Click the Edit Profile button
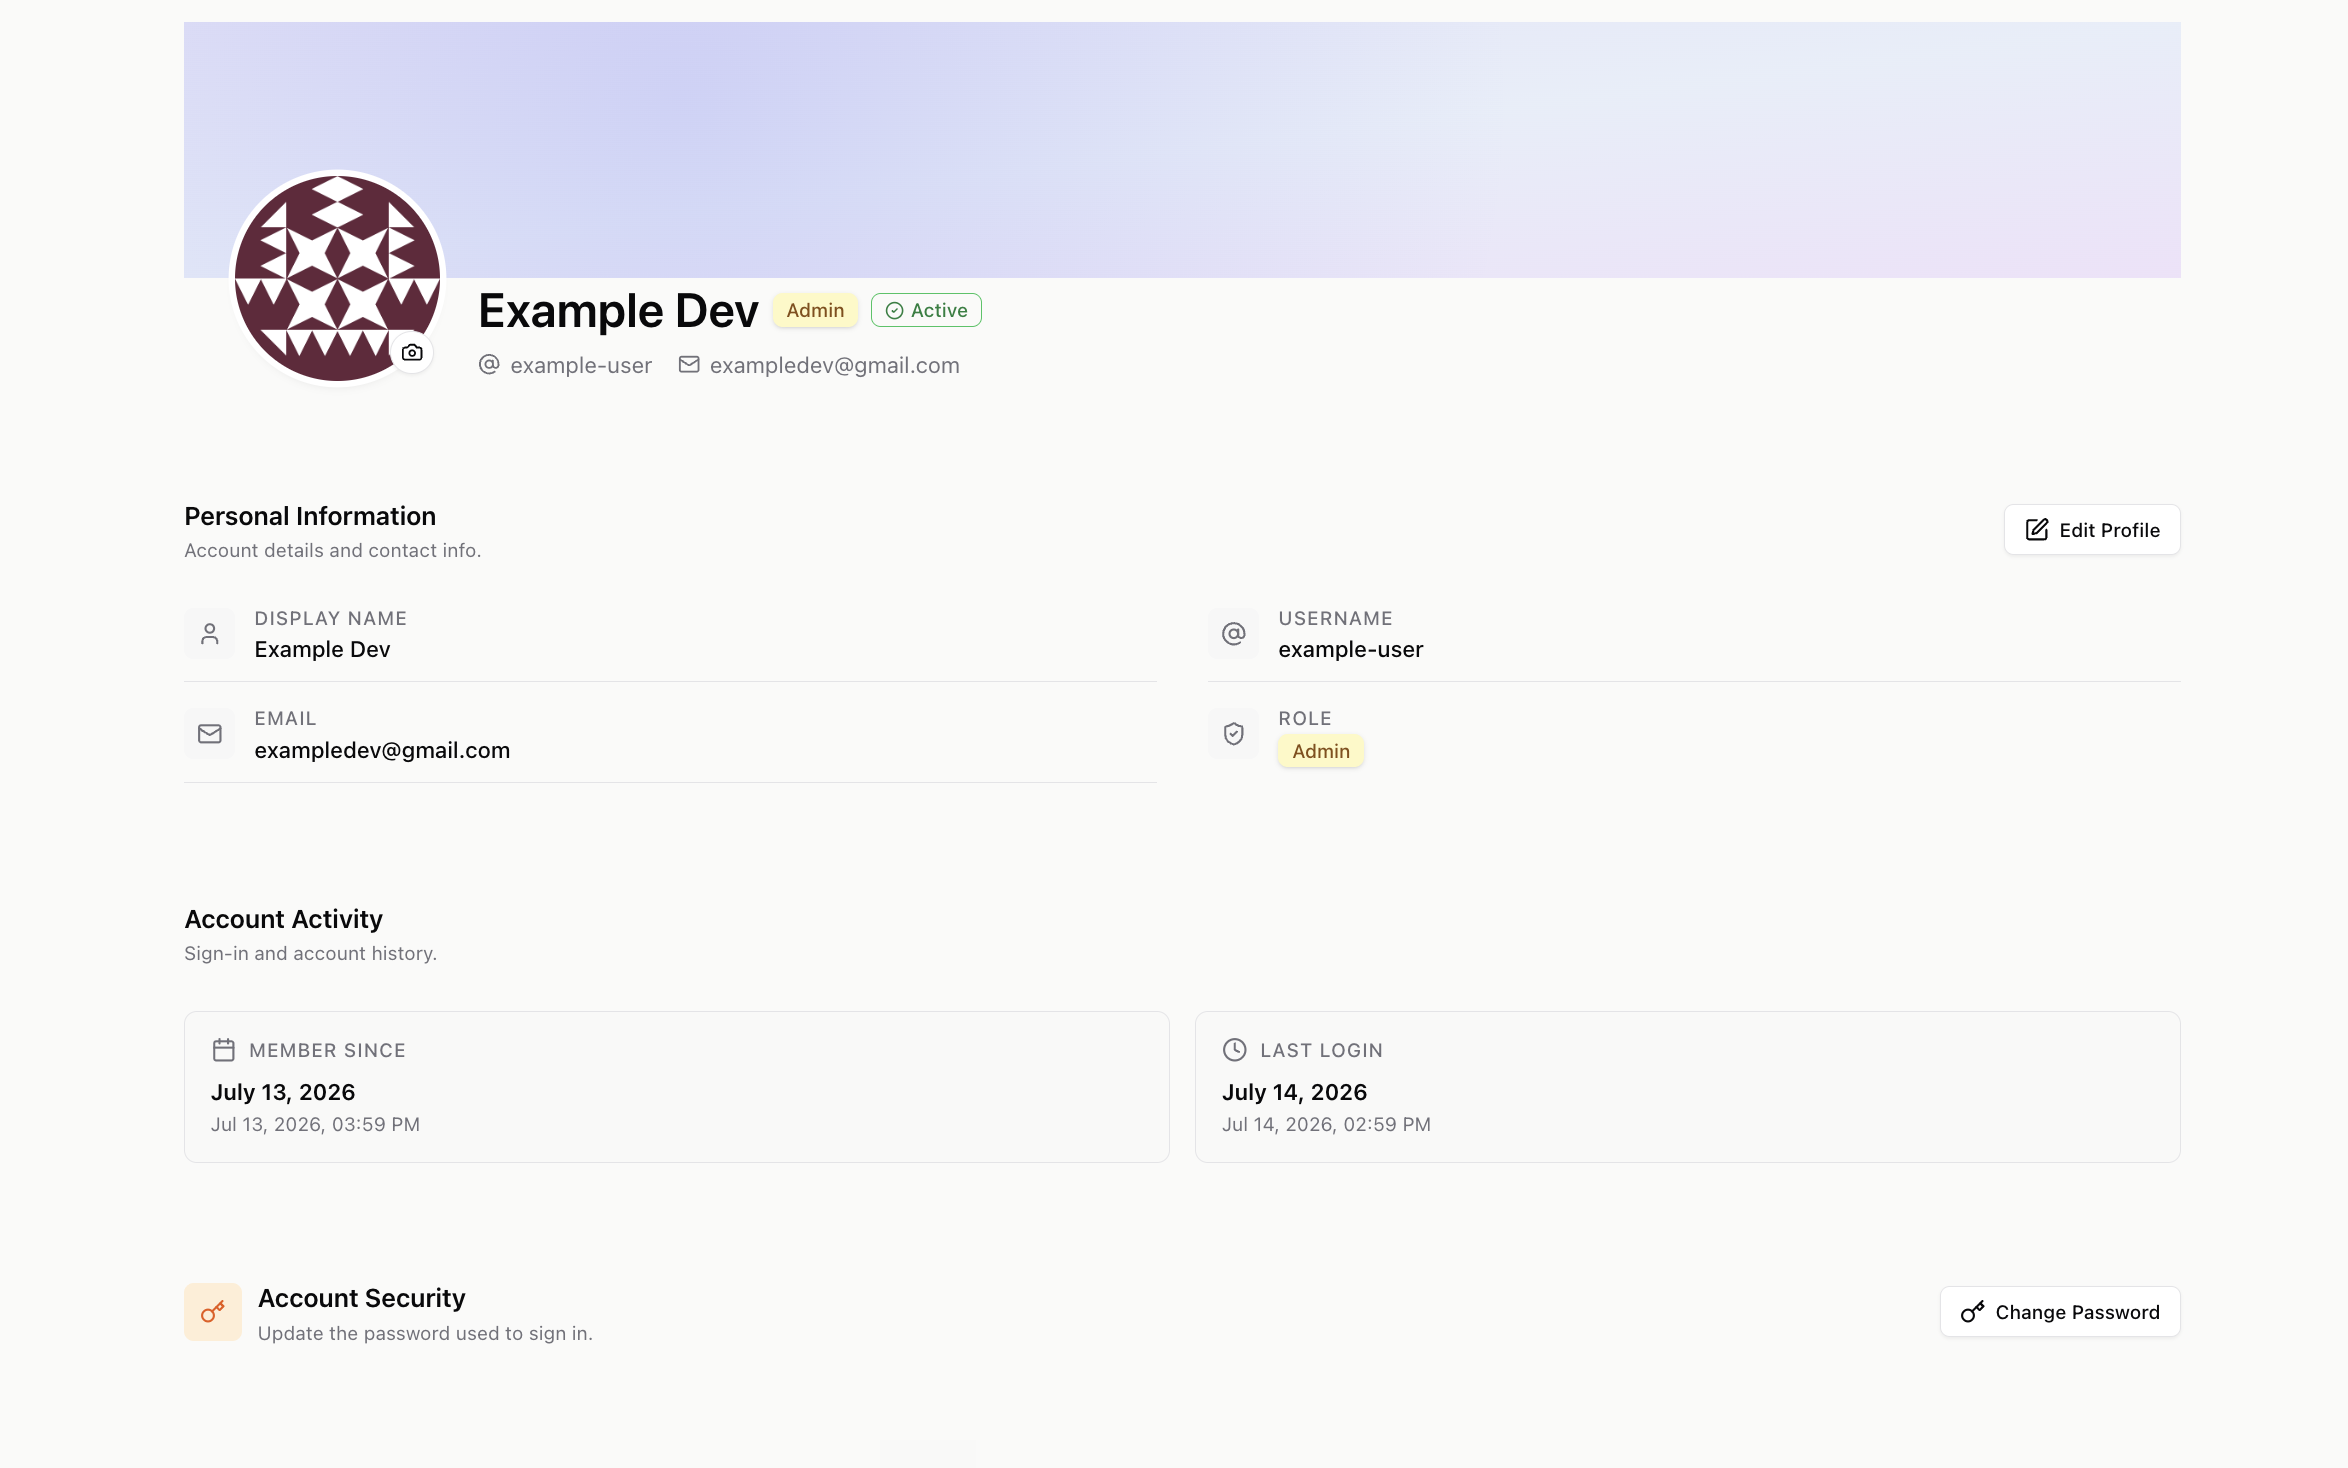Screen dimensions: 2348x1468 coord(2092,530)
